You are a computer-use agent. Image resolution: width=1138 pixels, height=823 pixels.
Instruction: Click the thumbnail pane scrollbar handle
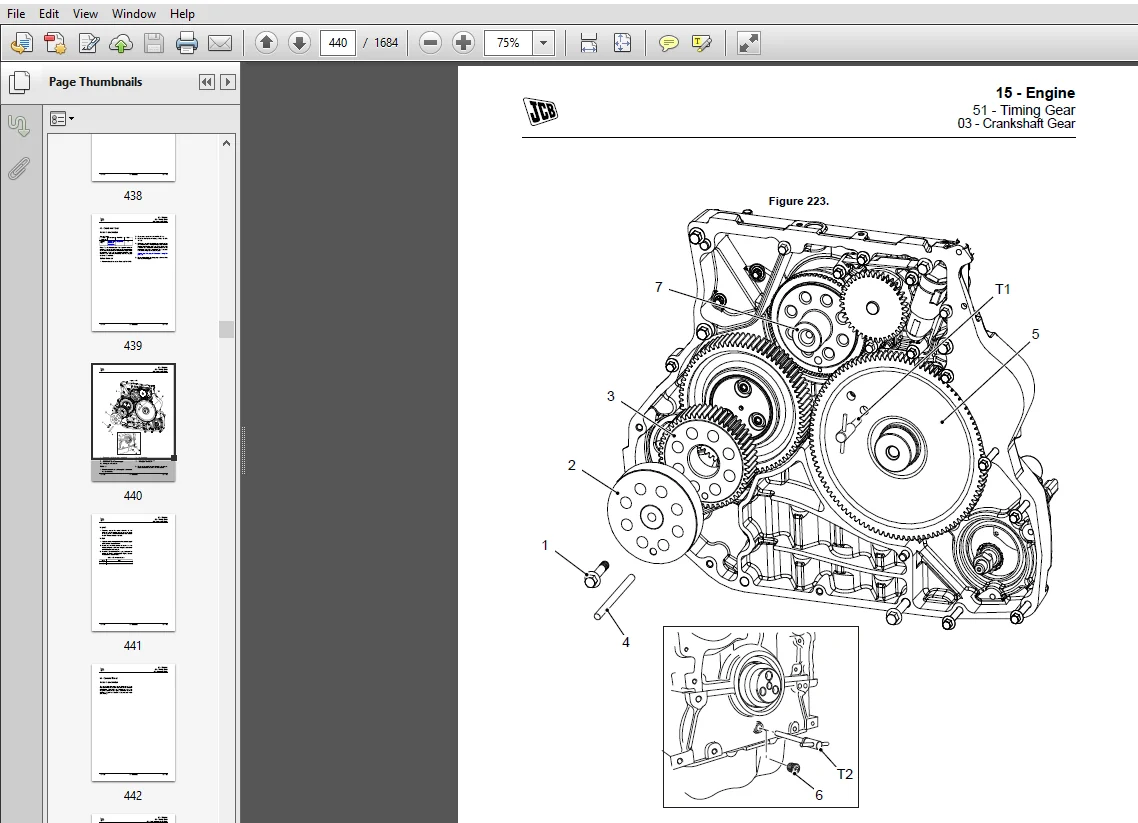226,329
